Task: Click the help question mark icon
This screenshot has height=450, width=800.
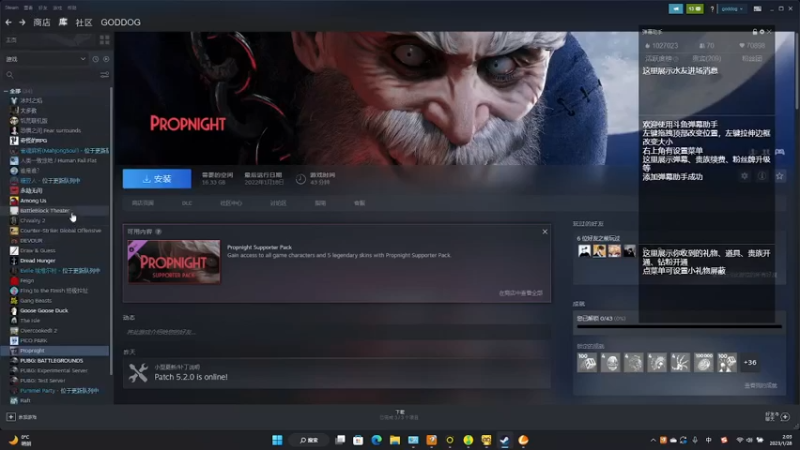Action: (712, 9)
